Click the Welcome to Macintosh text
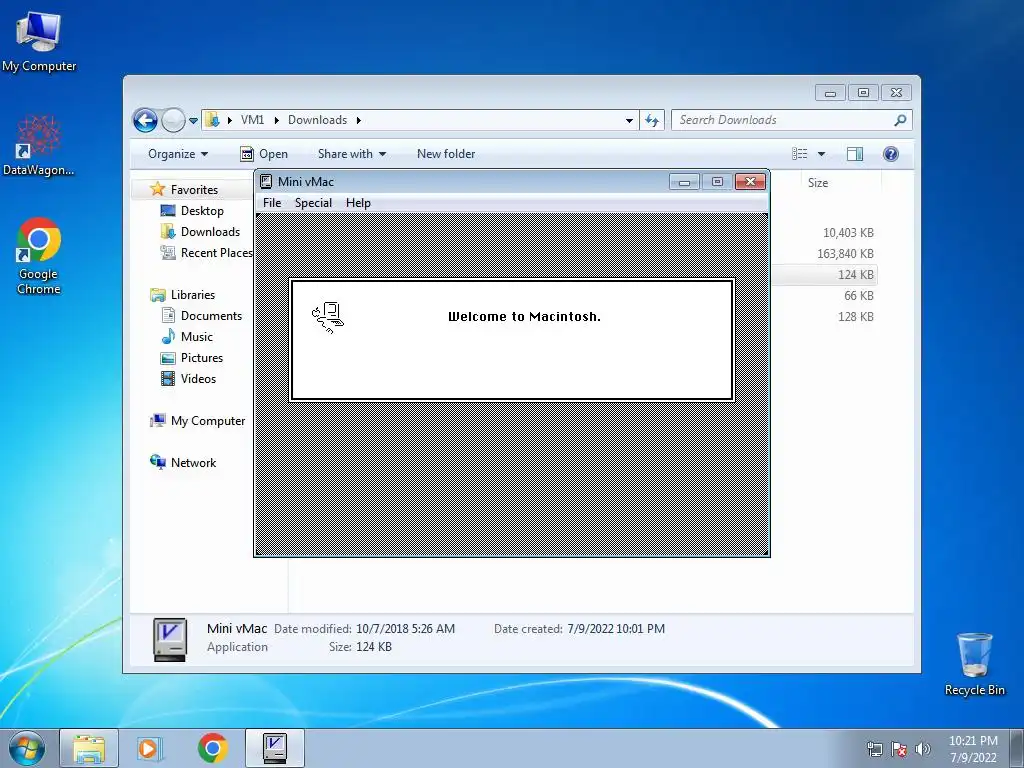This screenshot has width=1024, height=768. pos(524,317)
